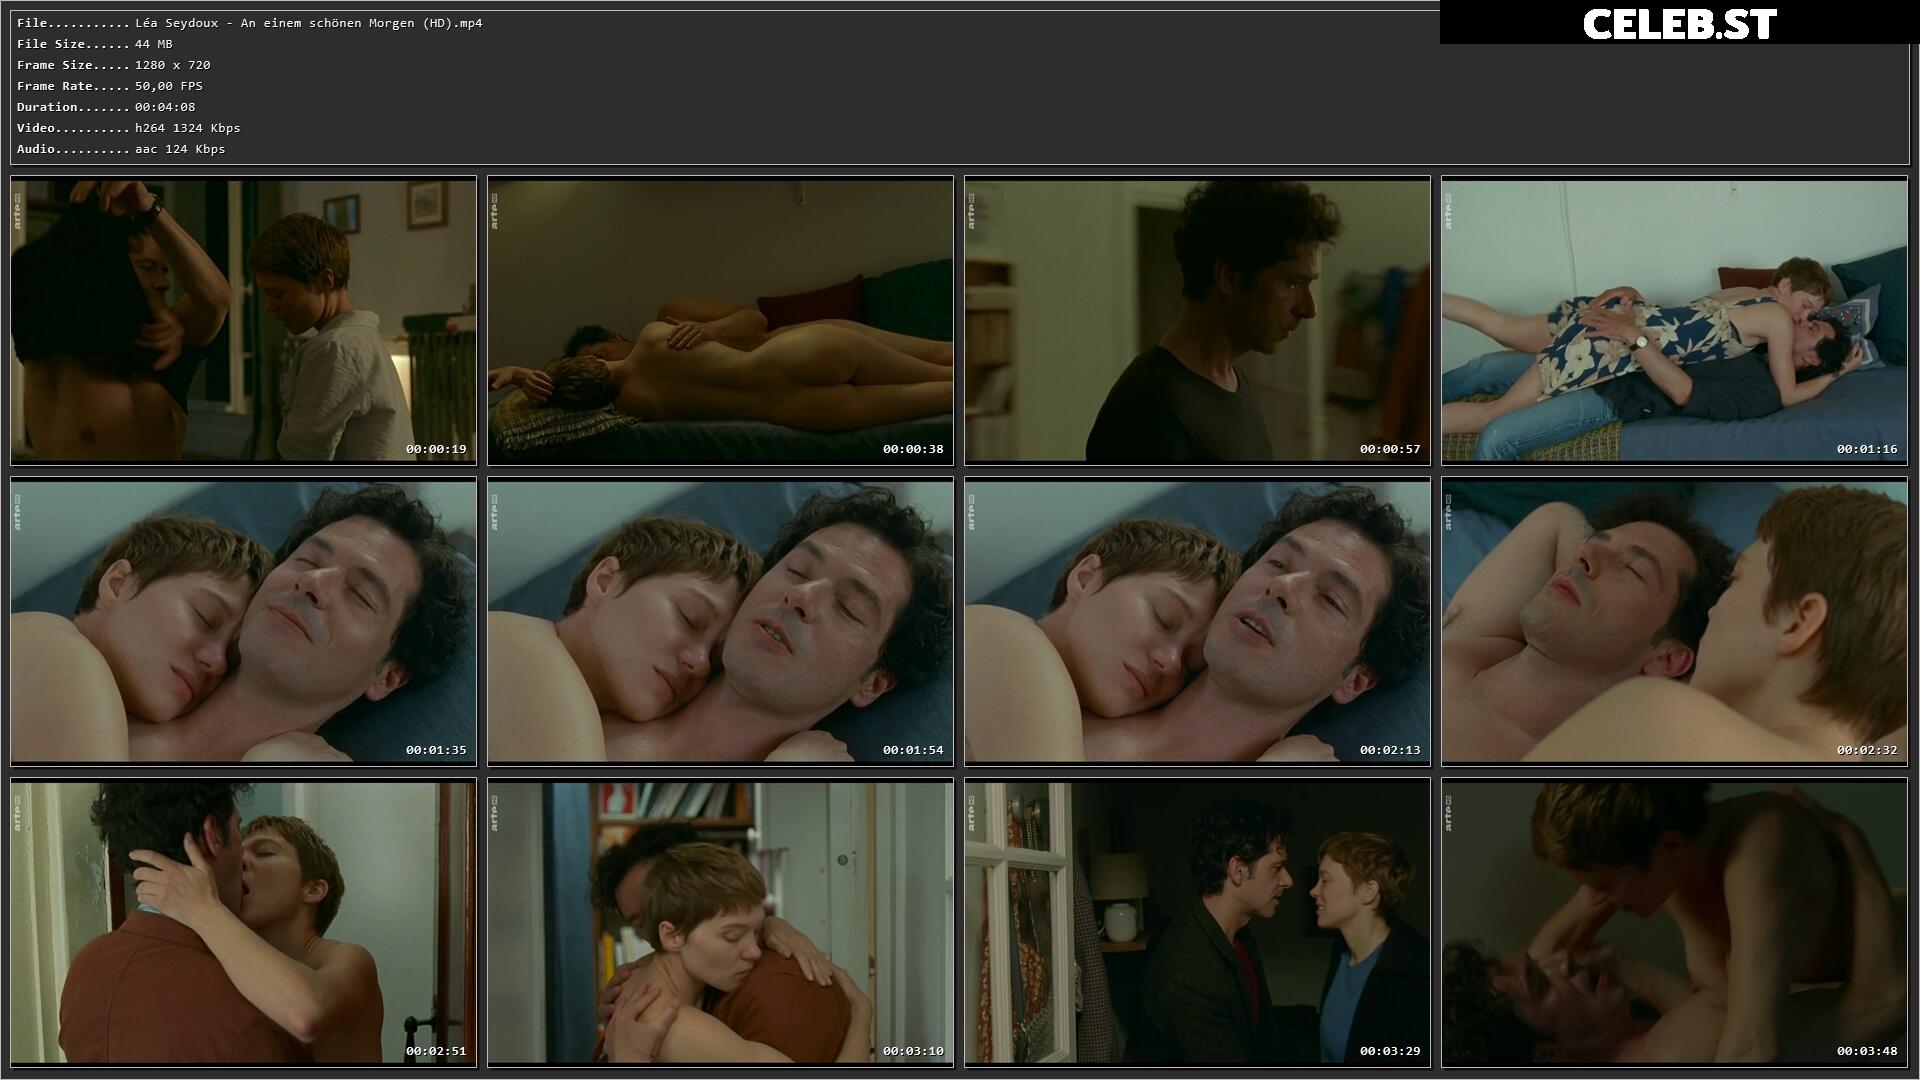Viewport: 1920px width, 1080px height.
Task: Select the '50,00 FPS' frame rate value
Action: coord(169,86)
